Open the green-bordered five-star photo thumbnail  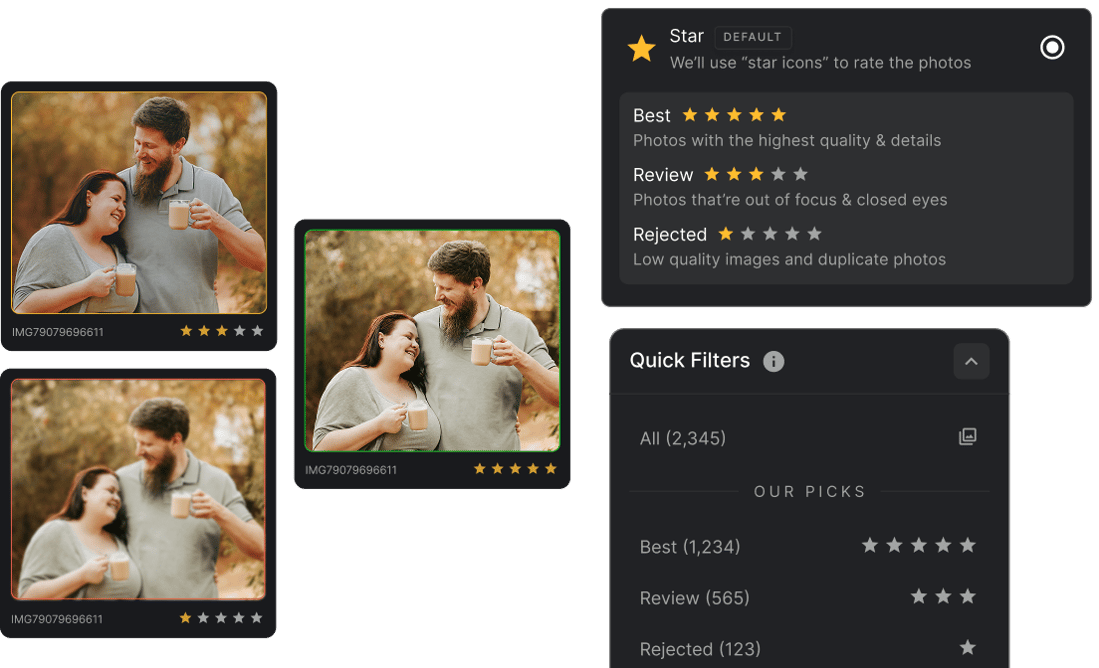point(432,341)
